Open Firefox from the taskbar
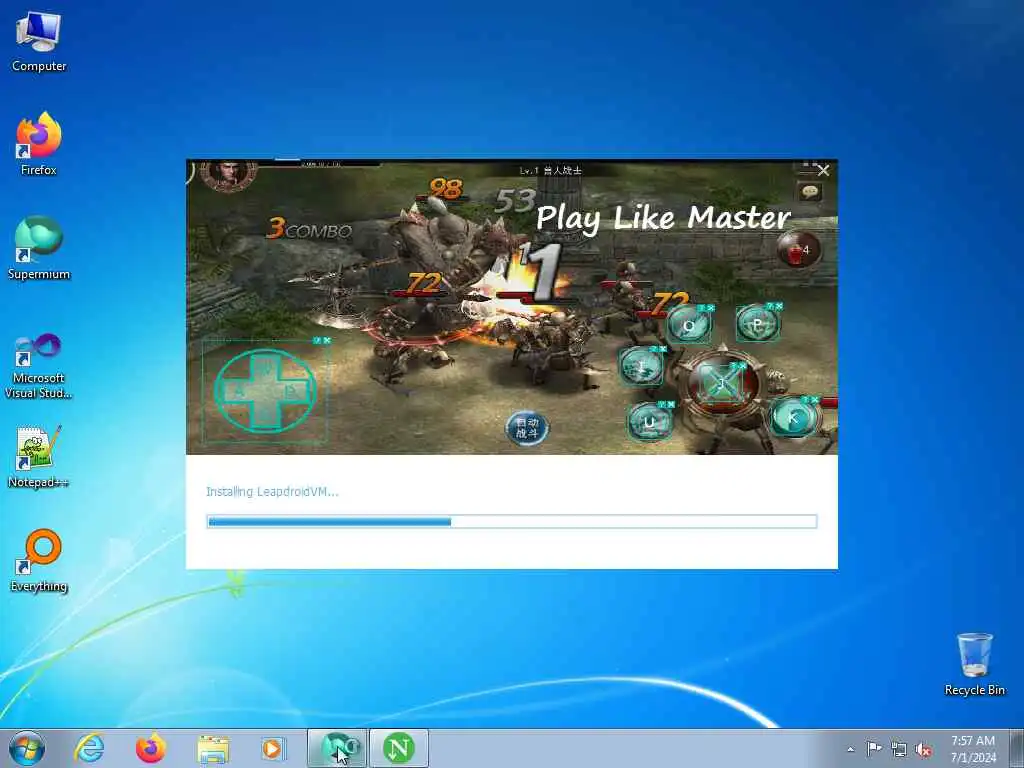The image size is (1024, 768). pyautogui.click(x=150, y=748)
